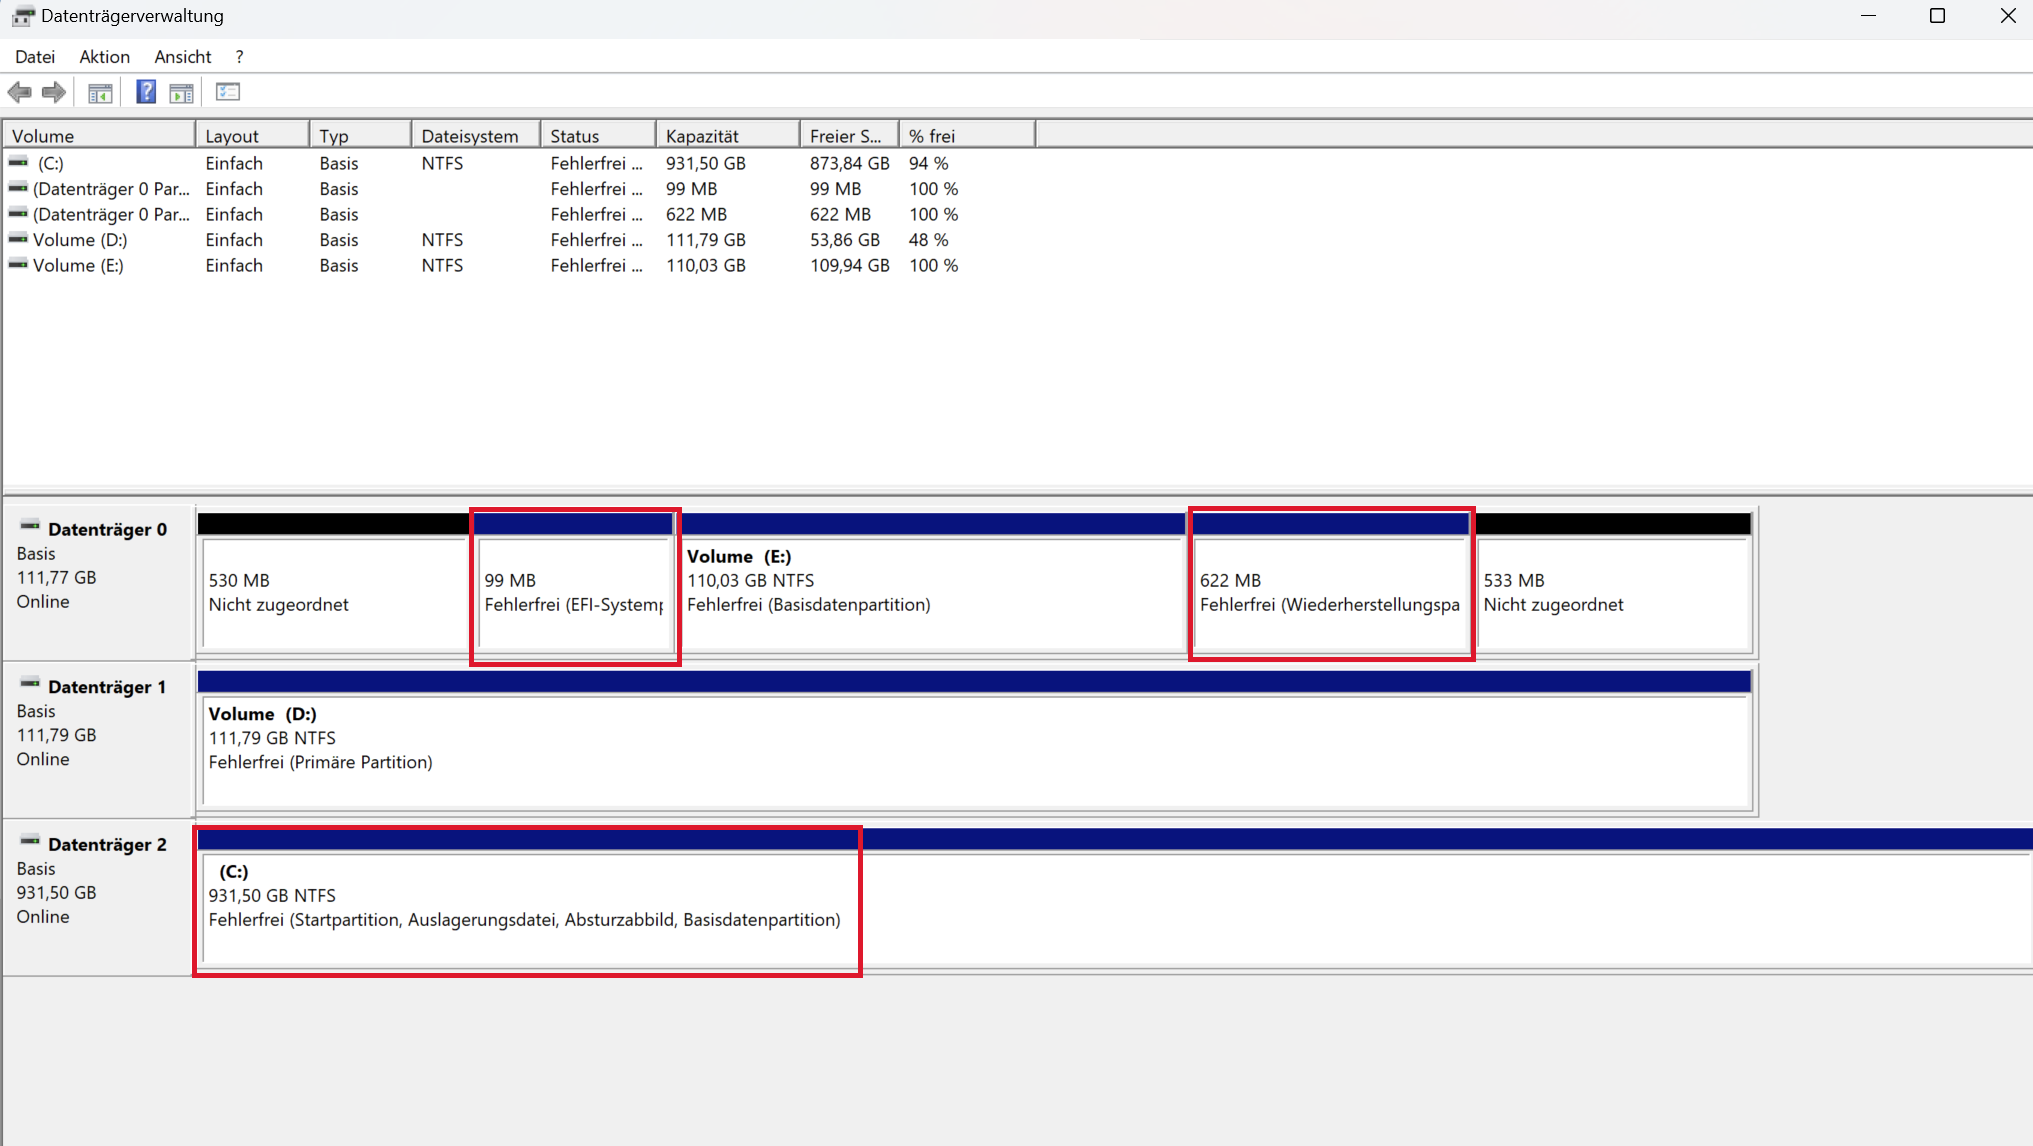Viewport: 2033px width, 1146px height.
Task: Select Volume (D:) row in volume list
Action: (80, 240)
